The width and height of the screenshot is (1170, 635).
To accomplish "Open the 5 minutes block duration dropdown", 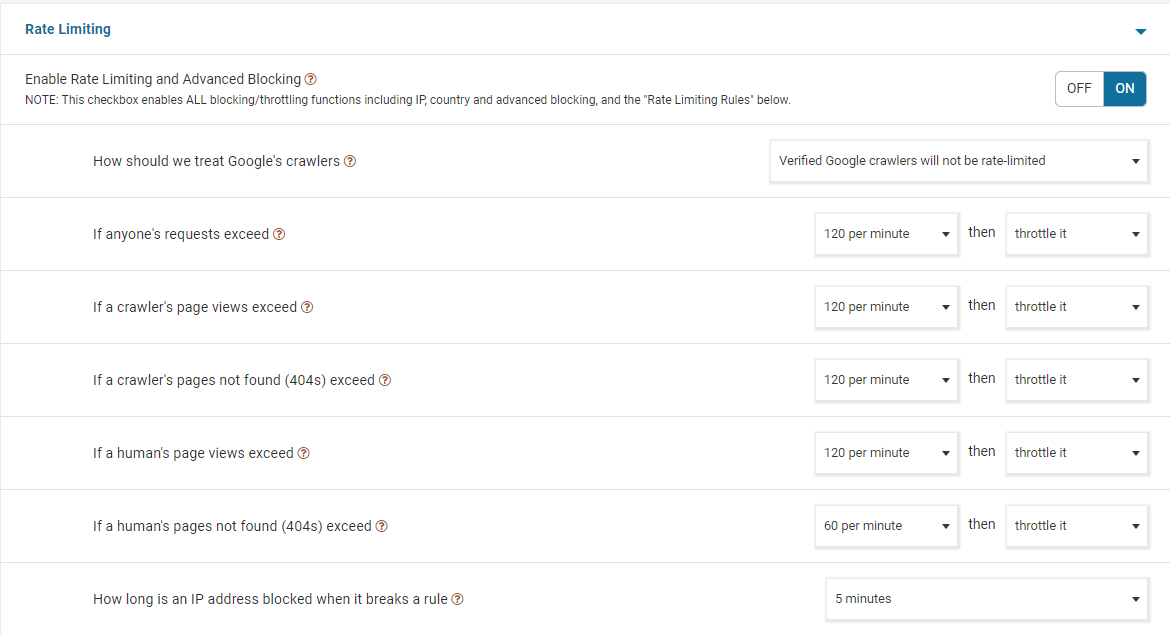I will [986, 599].
